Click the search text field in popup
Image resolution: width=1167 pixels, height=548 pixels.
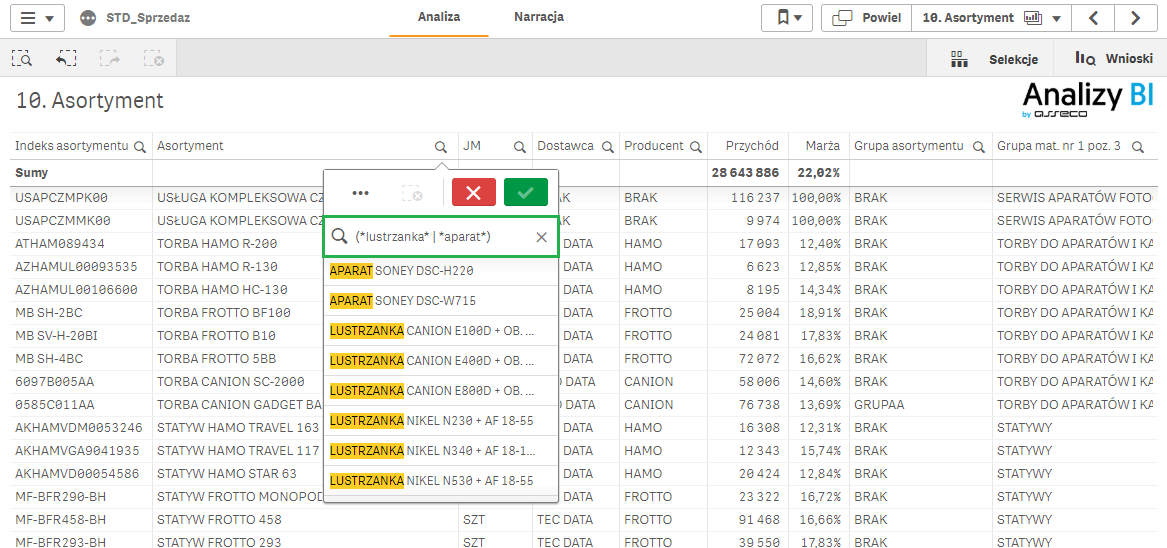pyautogui.click(x=441, y=237)
